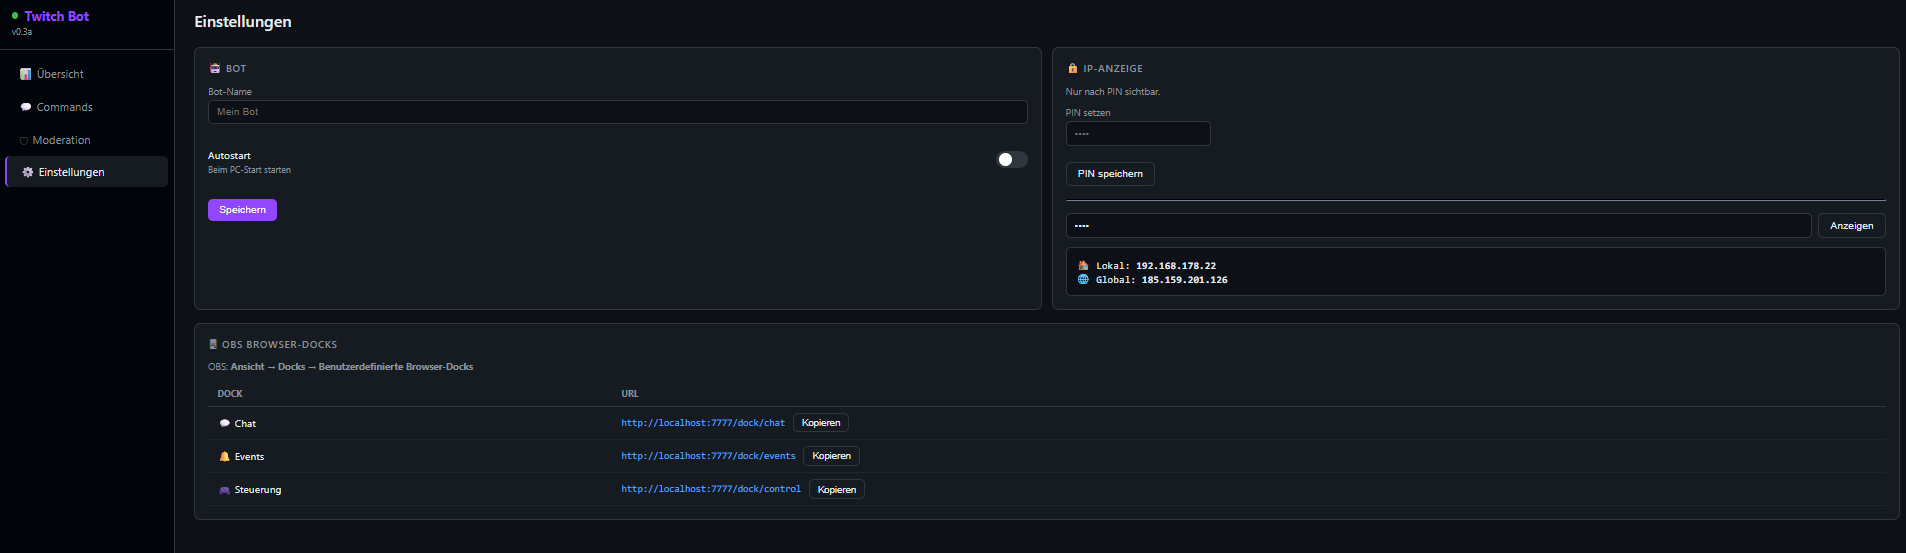Open the localhost dock/control link
Image resolution: width=1906 pixels, height=553 pixels.
pyautogui.click(x=711, y=489)
